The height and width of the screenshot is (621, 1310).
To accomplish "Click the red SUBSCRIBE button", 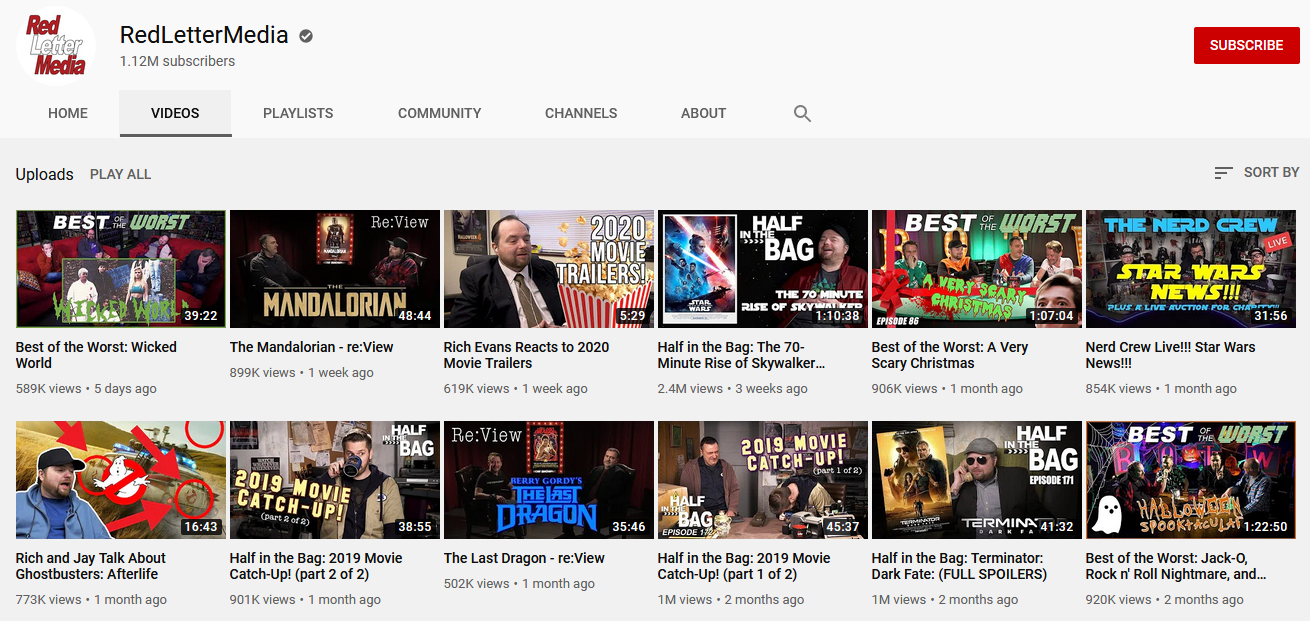I will point(1246,45).
